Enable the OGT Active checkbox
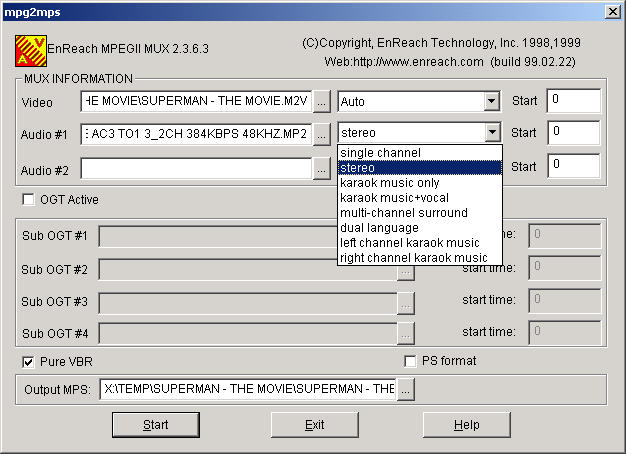The height and width of the screenshot is (454, 626). point(28,200)
